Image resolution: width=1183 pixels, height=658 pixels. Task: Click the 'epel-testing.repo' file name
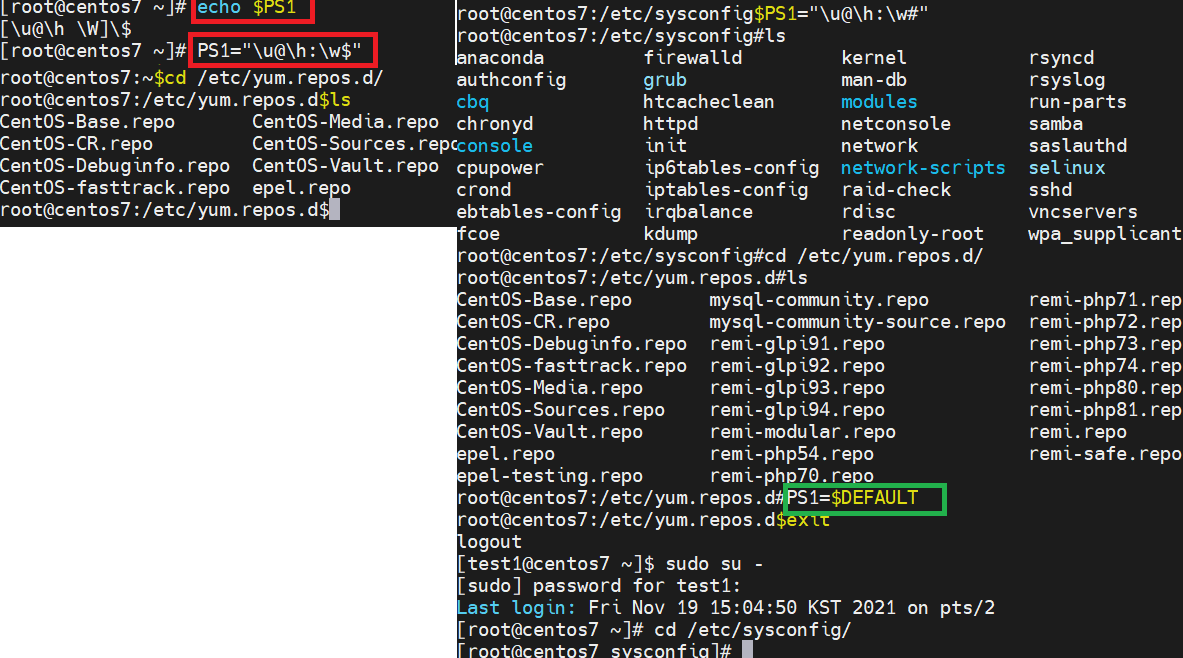click(549, 475)
